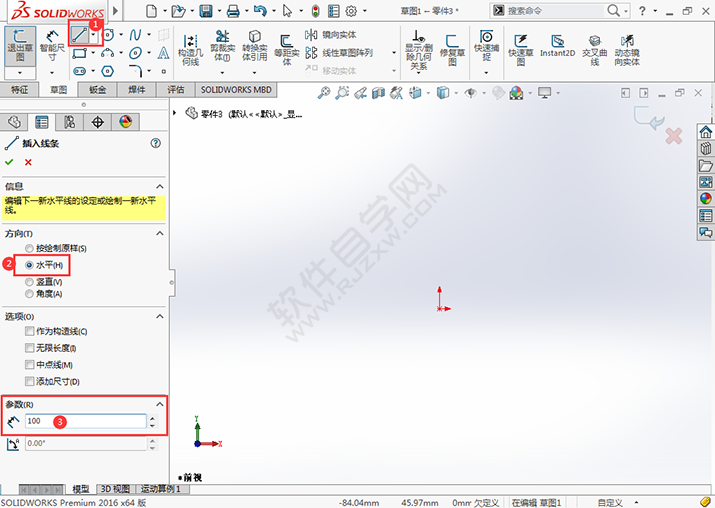Screen dimensions: 715x508
Task: Open the Spline tool dropdown arrow
Action: (149, 35)
